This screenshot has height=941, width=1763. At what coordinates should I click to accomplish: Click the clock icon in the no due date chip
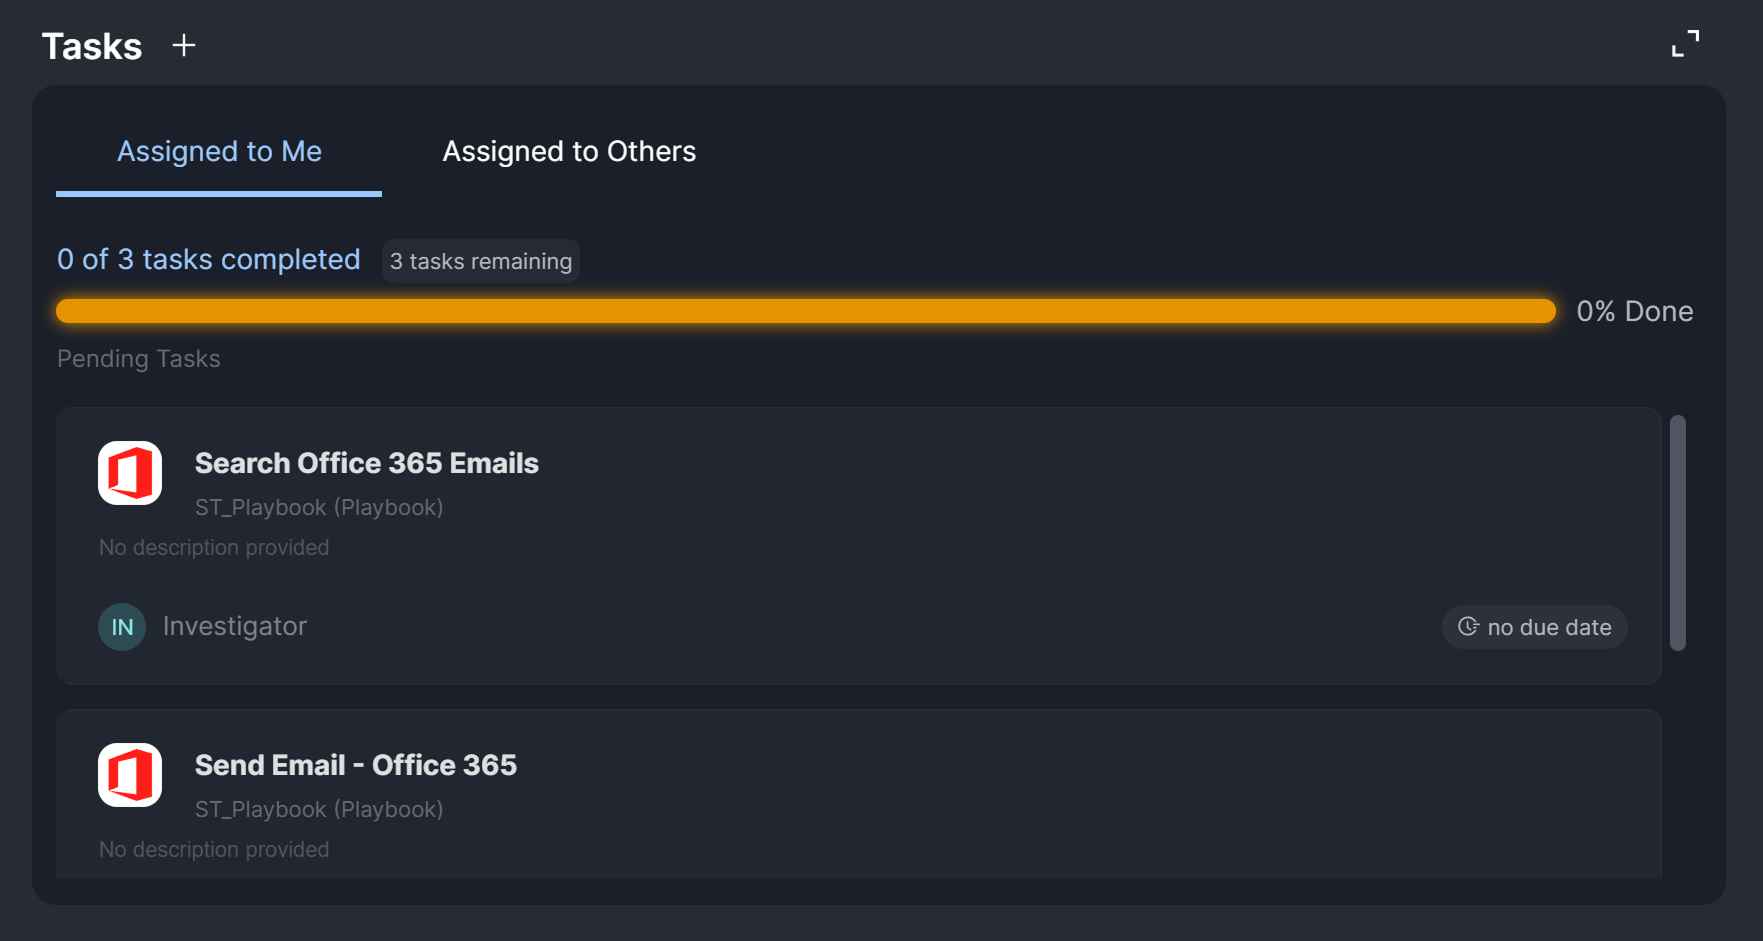(1468, 627)
